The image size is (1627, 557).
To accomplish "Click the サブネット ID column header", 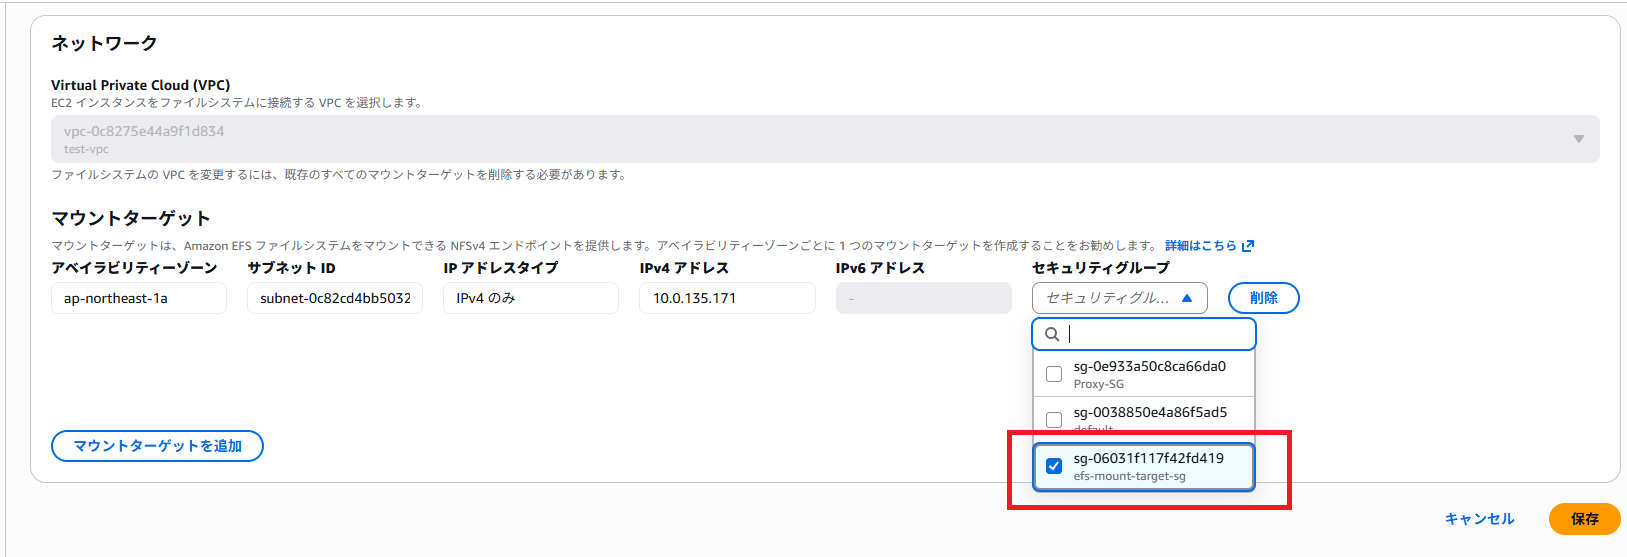I will point(291,268).
